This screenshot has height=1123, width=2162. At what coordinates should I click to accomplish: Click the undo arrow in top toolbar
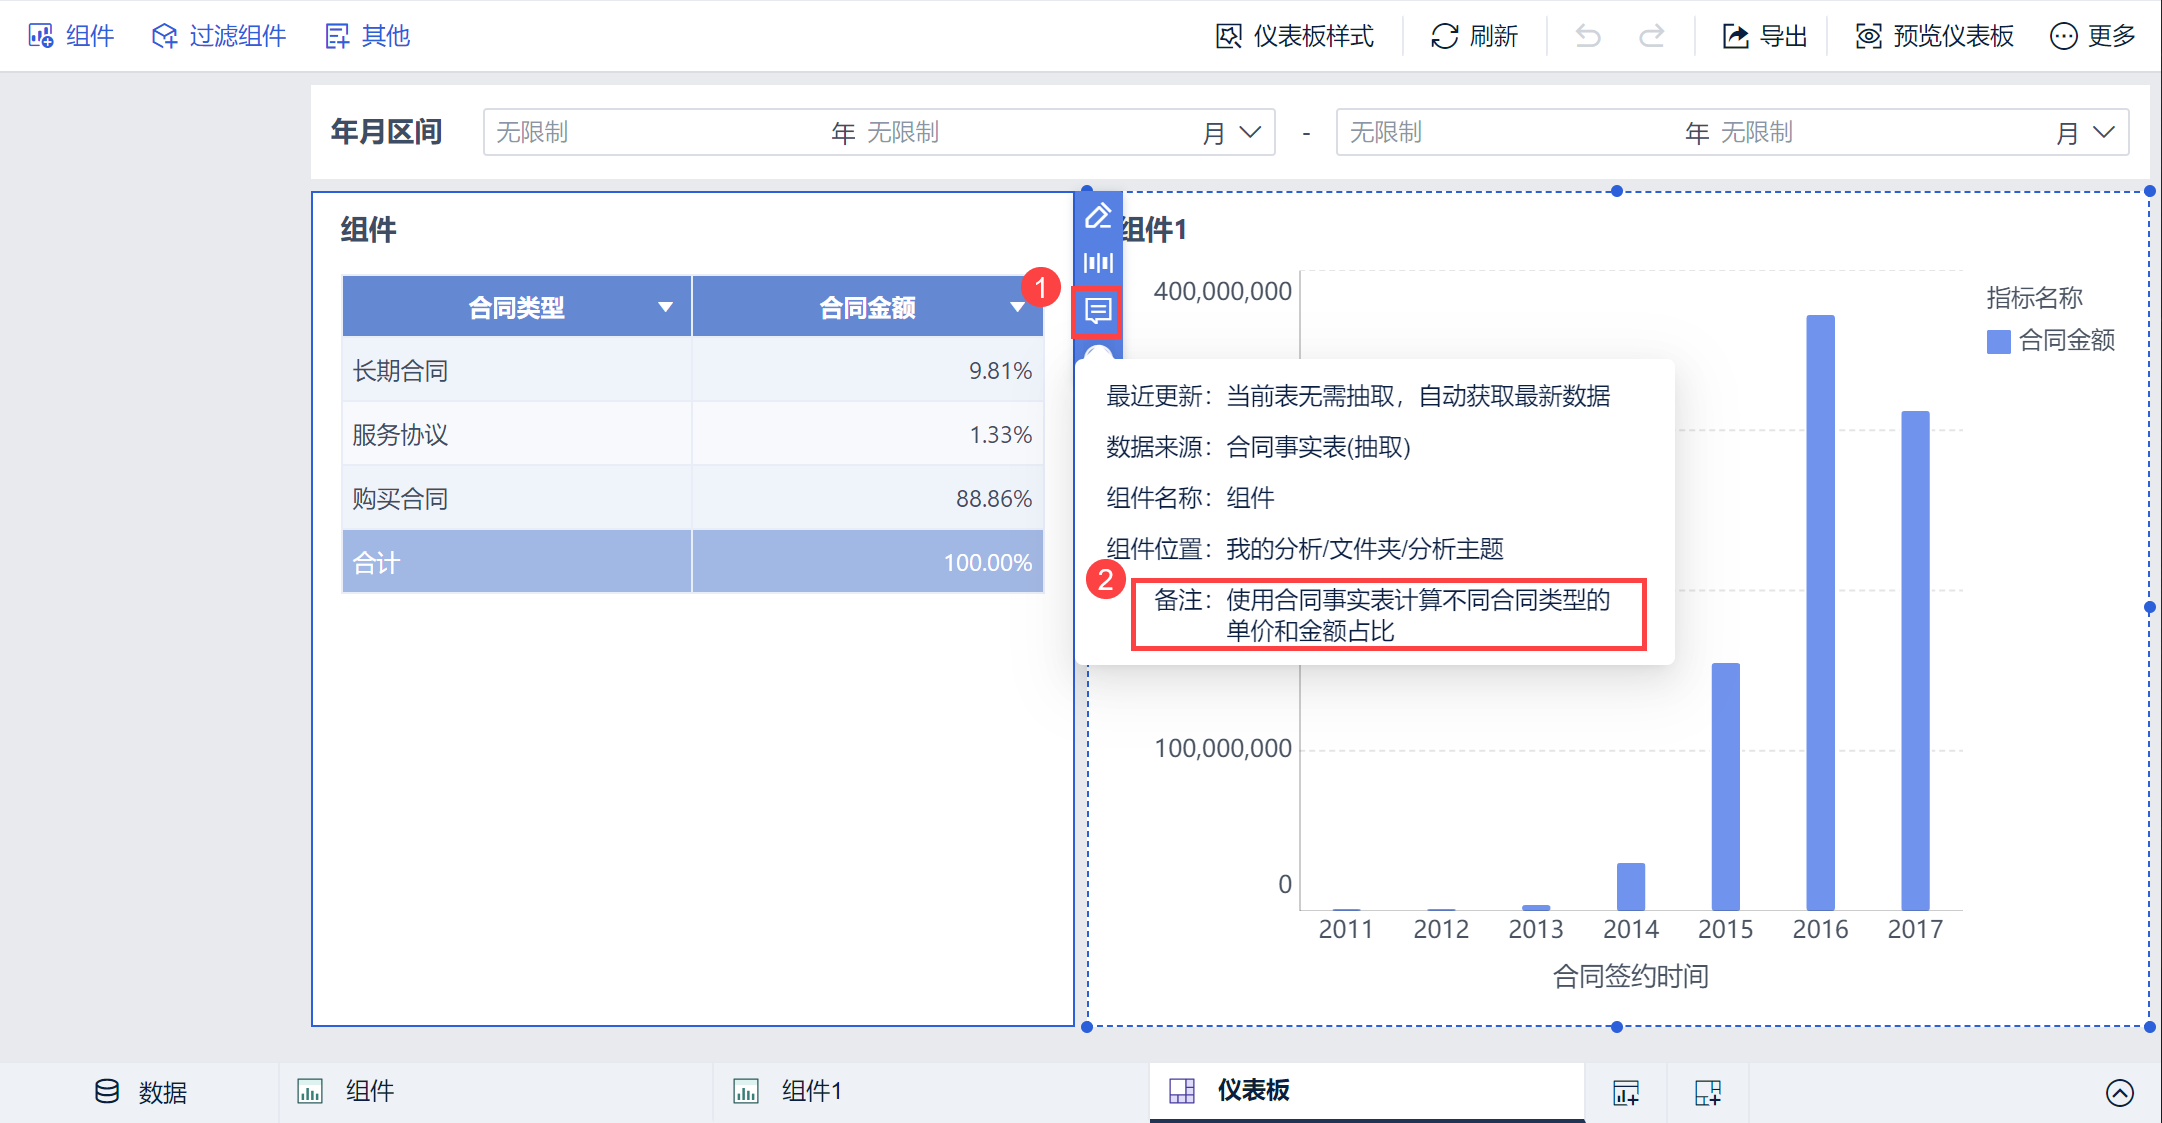pos(1588,36)
